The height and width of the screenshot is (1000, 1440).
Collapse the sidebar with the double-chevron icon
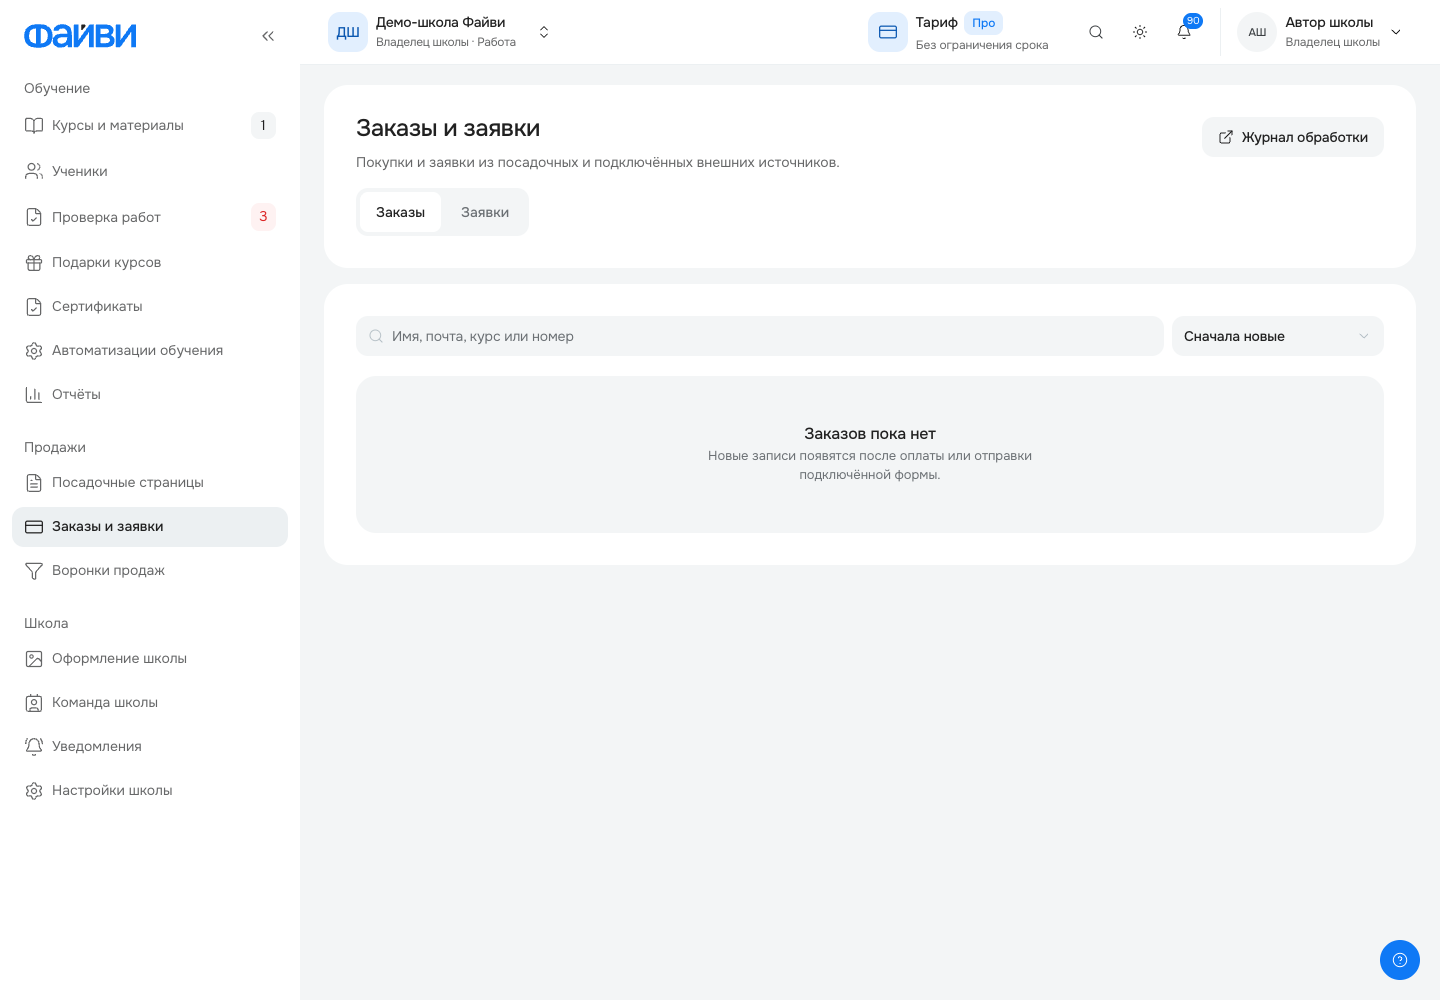(x=268, y=36)
